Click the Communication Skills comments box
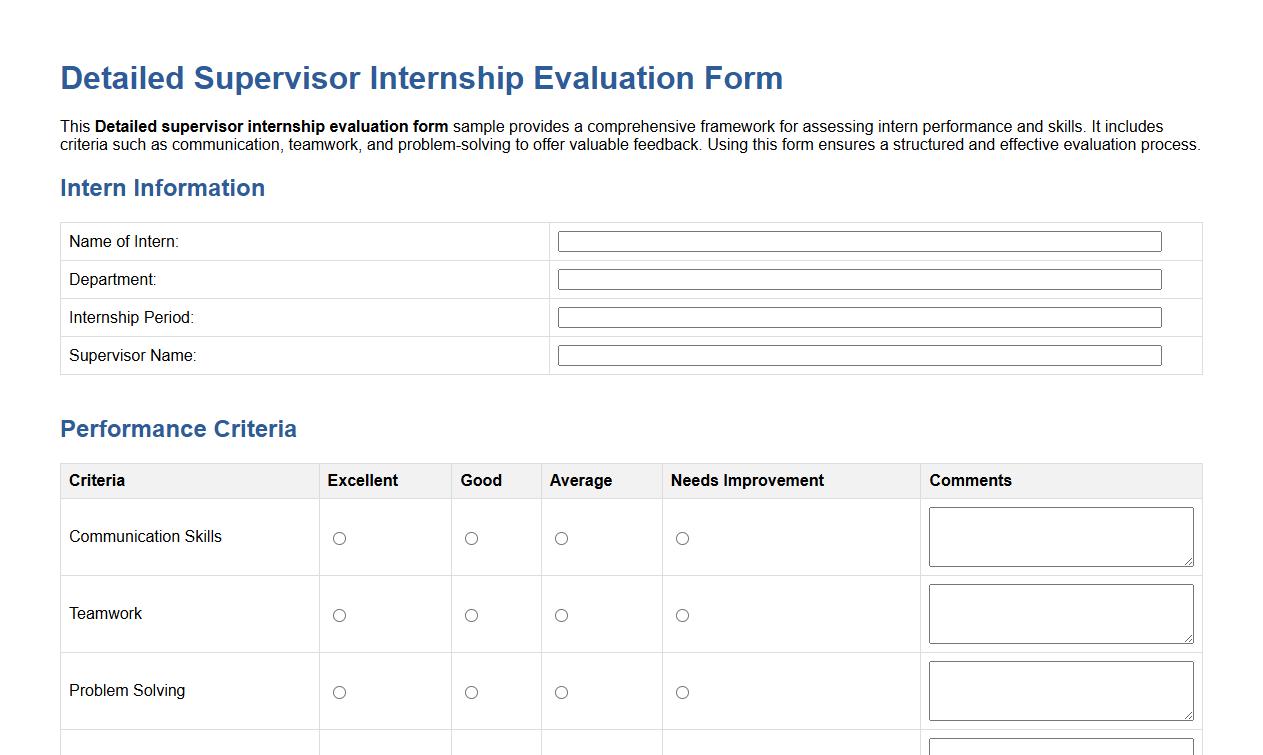Screen dimensions: 1263x755 (x=1060, y=536)
